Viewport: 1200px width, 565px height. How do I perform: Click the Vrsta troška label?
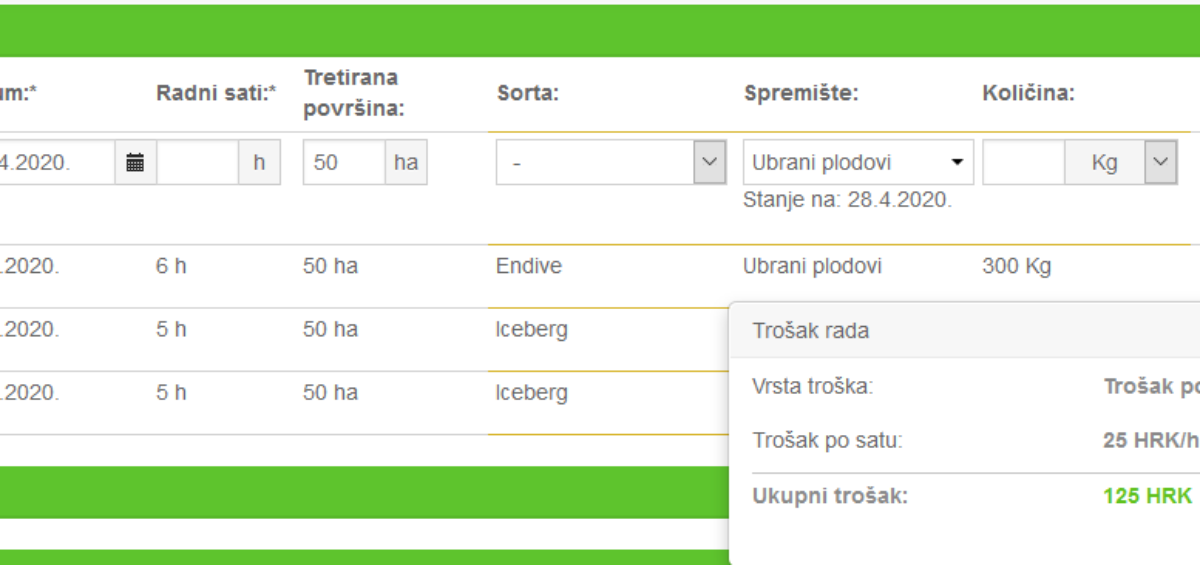click(813, 387)
